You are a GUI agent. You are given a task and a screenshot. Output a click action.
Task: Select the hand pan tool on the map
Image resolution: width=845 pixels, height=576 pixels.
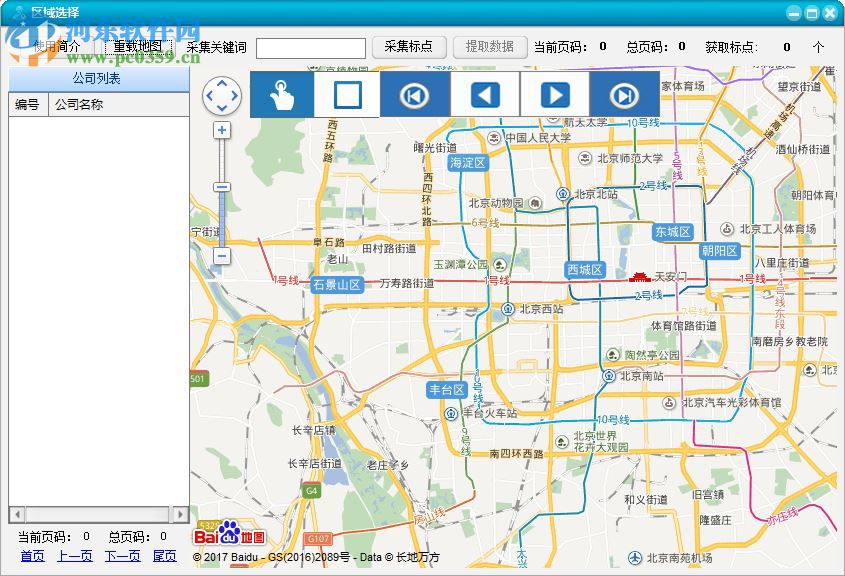click(x=282, y=95)
